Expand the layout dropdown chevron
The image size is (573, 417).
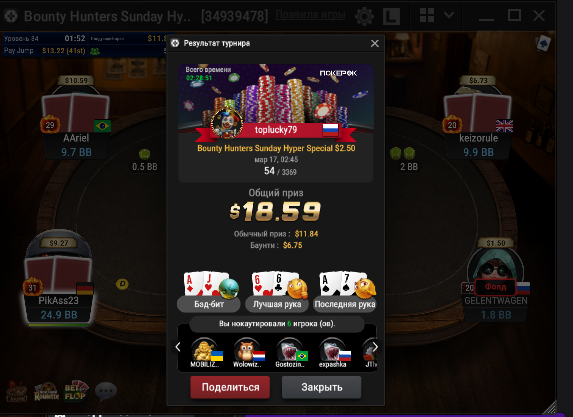[x=449, y=15]
